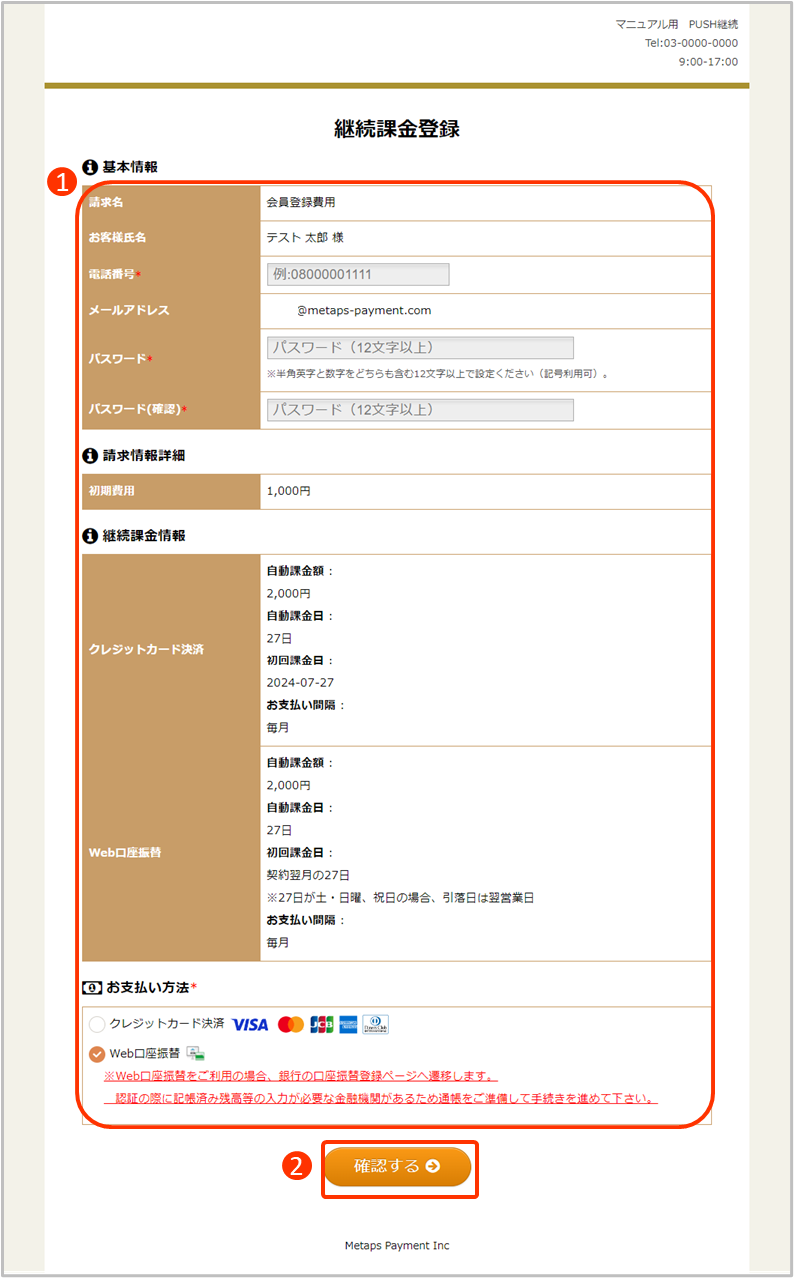Image resolution: width=794 pixels, height=1278 pixels.
Task: Click the red circle marker number 2
Action: [x=296, y=1166]
